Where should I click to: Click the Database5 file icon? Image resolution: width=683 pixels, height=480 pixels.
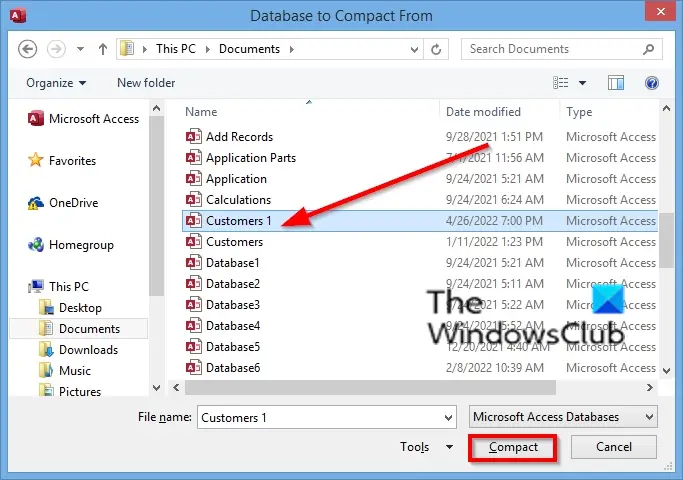pyautogui.click(x=194, y=347)
